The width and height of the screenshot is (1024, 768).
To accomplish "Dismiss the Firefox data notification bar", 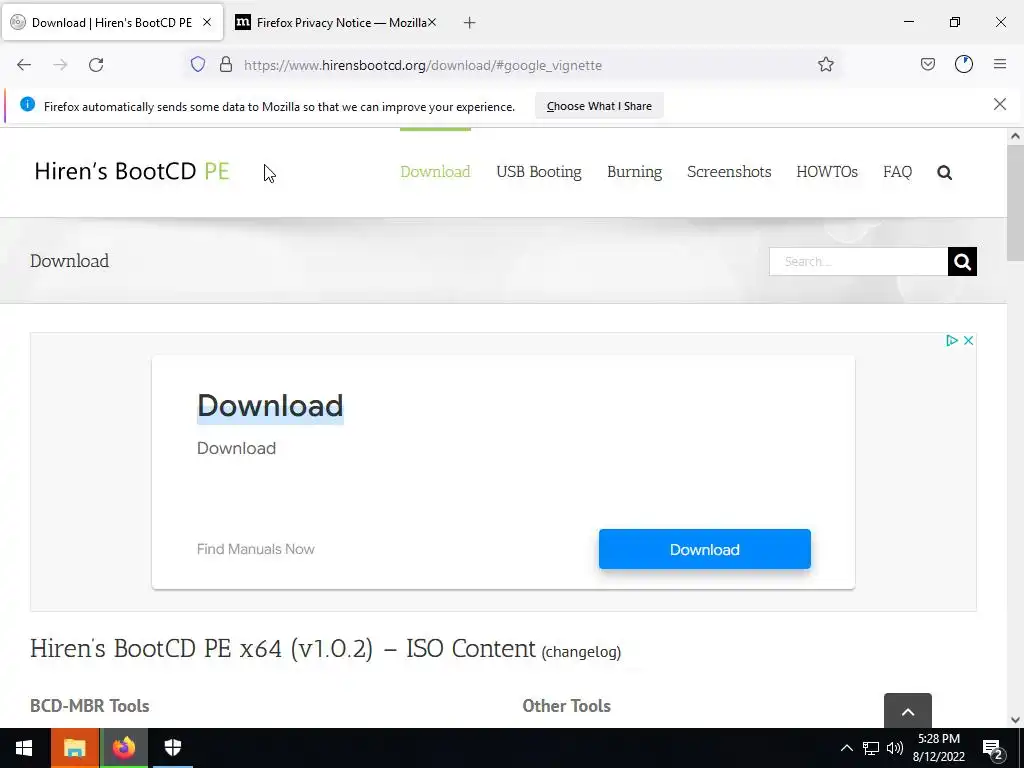I will click(999, 104).
